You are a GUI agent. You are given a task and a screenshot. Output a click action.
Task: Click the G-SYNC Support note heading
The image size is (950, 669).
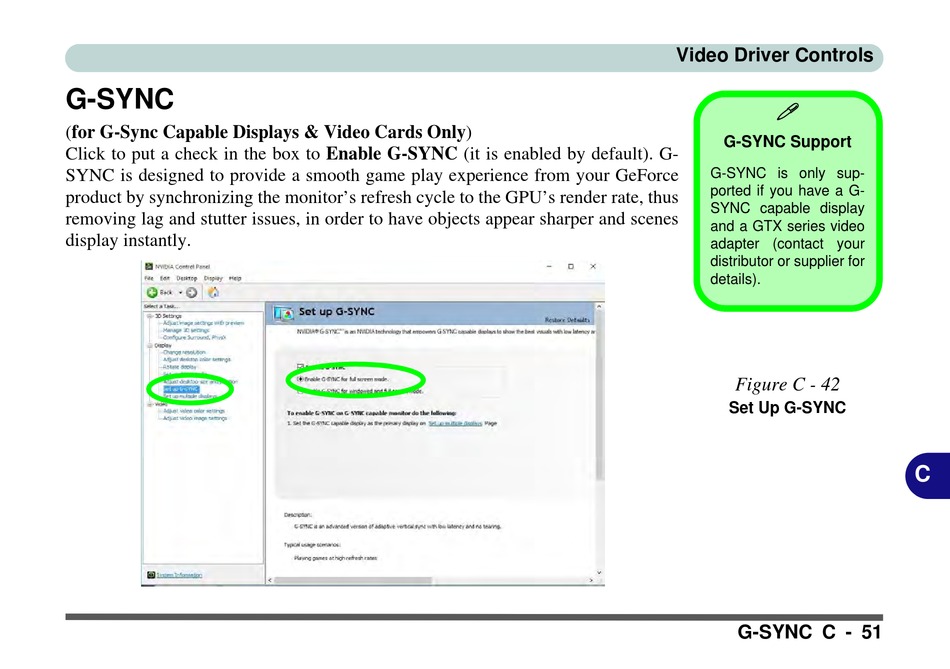click(x=787, y=142)
